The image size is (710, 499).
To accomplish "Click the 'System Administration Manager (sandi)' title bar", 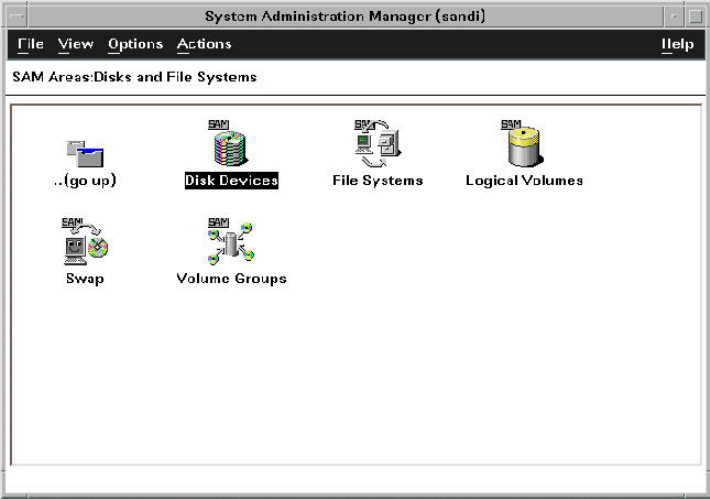I will 345,16.
